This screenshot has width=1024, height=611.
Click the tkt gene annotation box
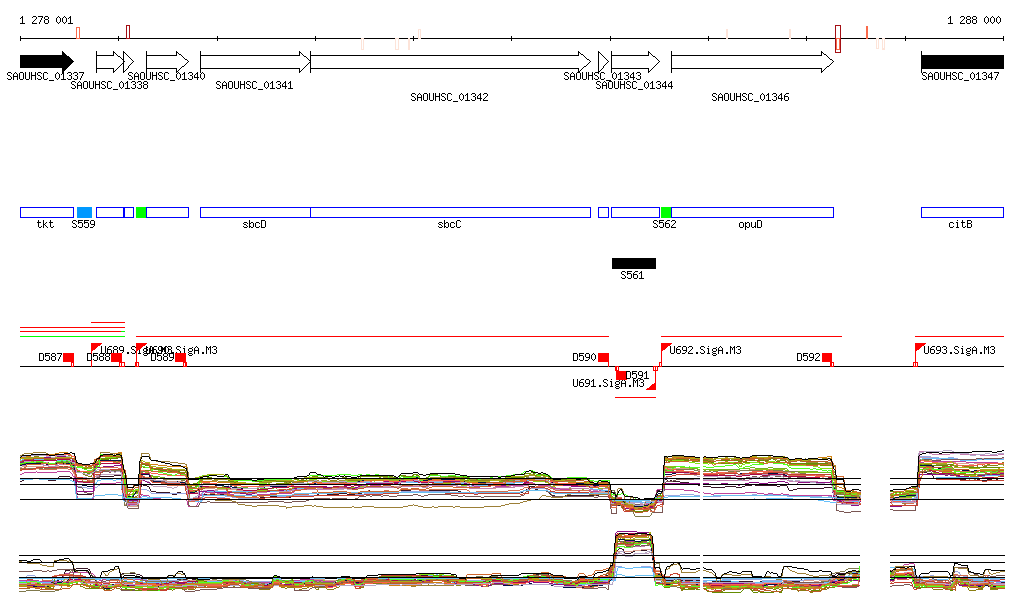tap(46, 213)
